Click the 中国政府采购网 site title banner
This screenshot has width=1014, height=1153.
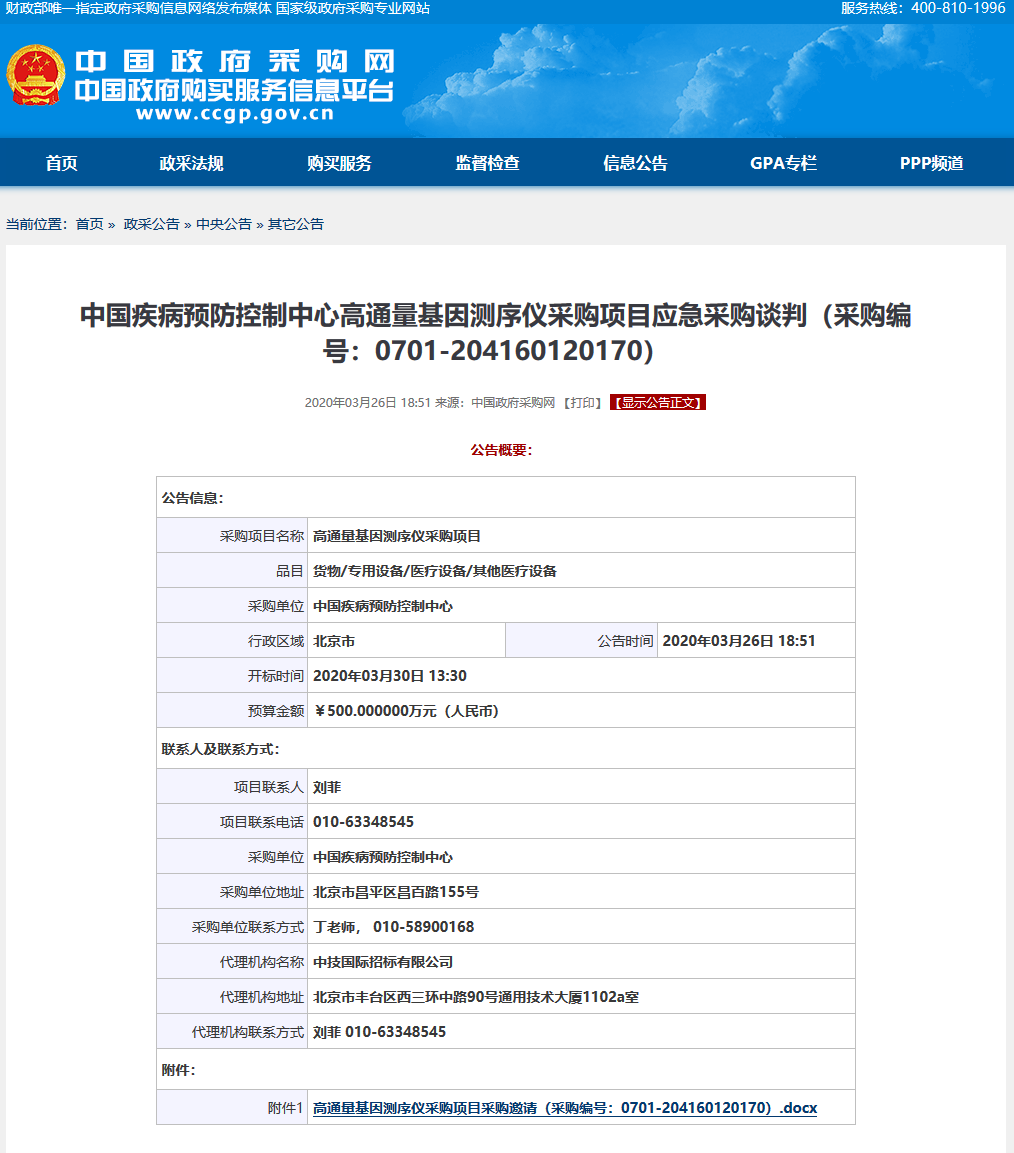click(235, 62)
